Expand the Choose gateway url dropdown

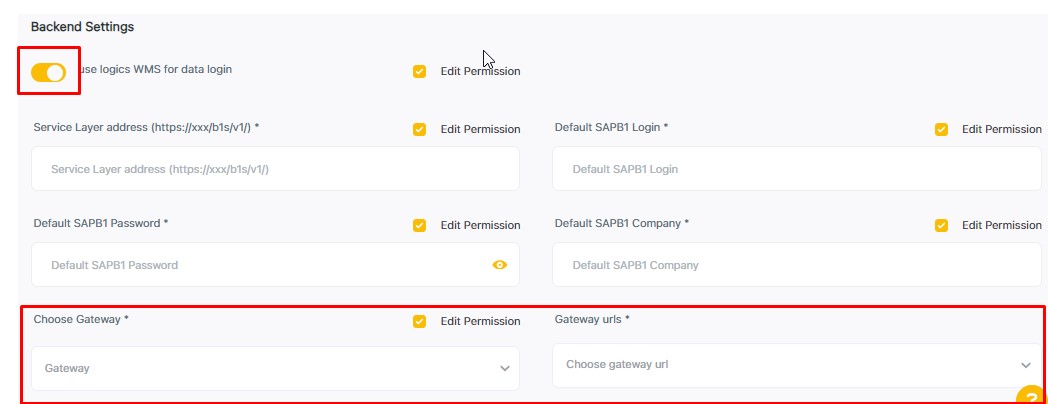coord(780,365)
